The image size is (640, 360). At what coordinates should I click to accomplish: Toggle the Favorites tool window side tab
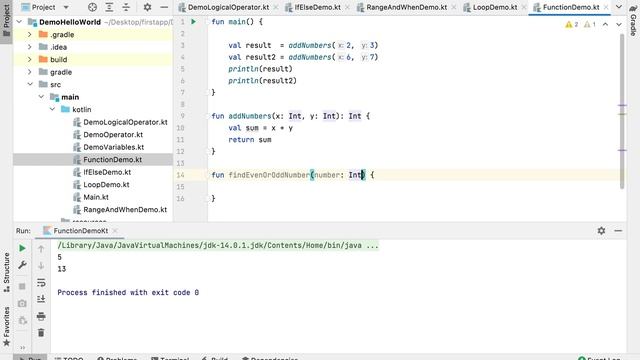6,327
